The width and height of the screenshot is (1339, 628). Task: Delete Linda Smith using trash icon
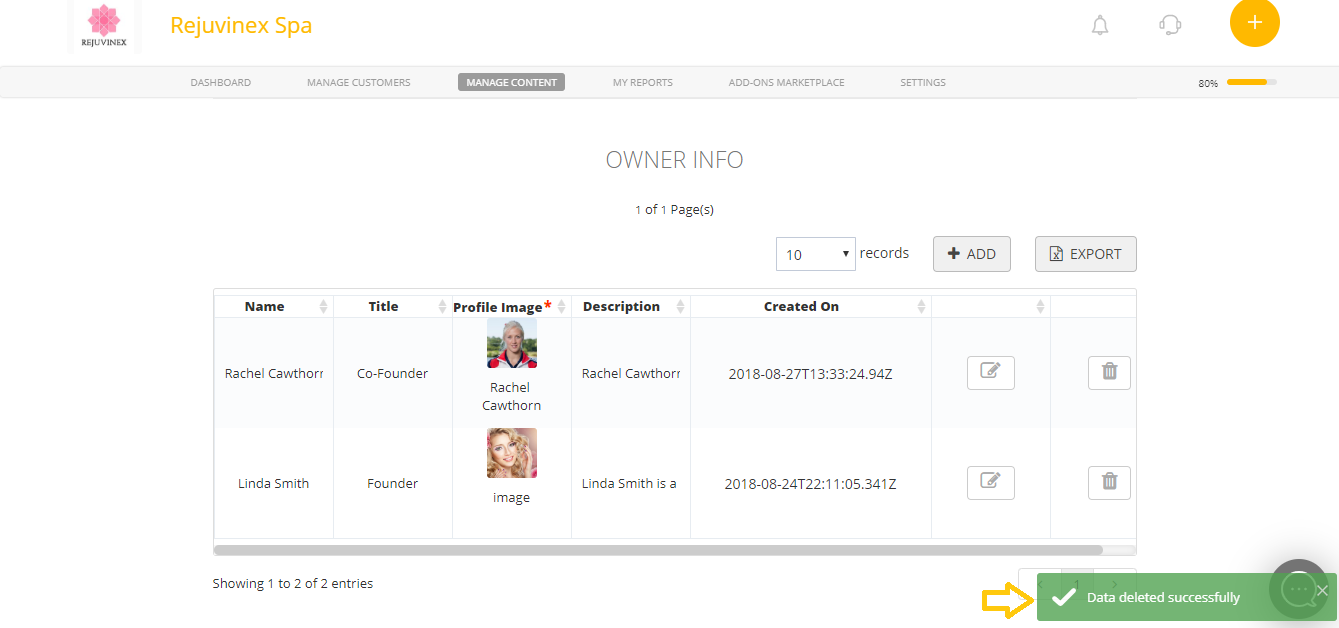[x=1109, y=482]
